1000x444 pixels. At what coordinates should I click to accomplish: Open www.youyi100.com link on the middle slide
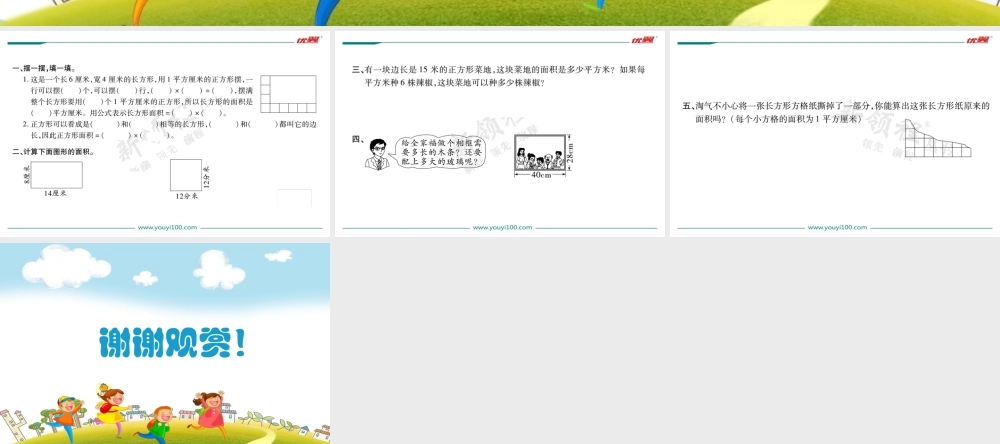point(502,228)
